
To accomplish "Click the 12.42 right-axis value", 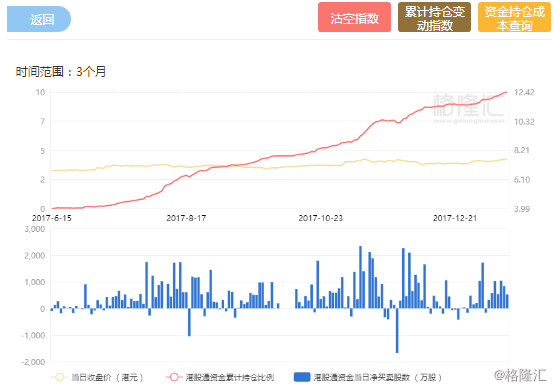I will tap(524, 92).
